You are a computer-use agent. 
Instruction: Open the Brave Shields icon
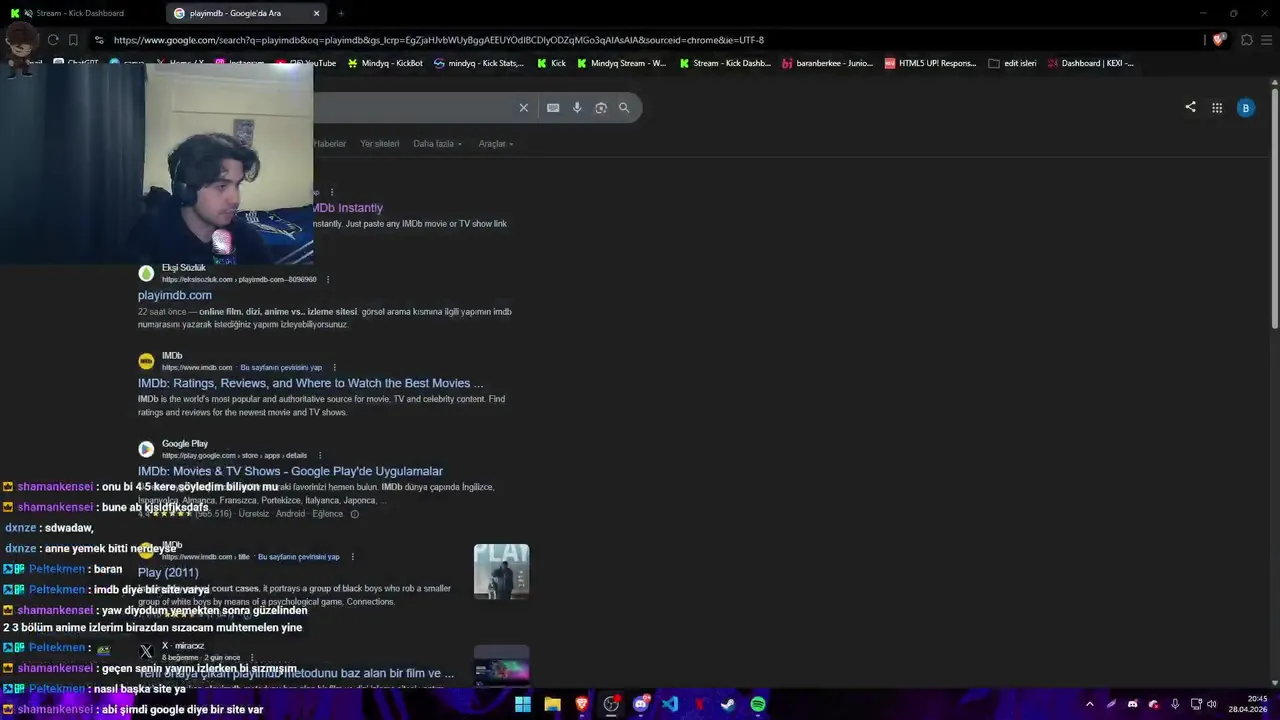click(1219, 40)
